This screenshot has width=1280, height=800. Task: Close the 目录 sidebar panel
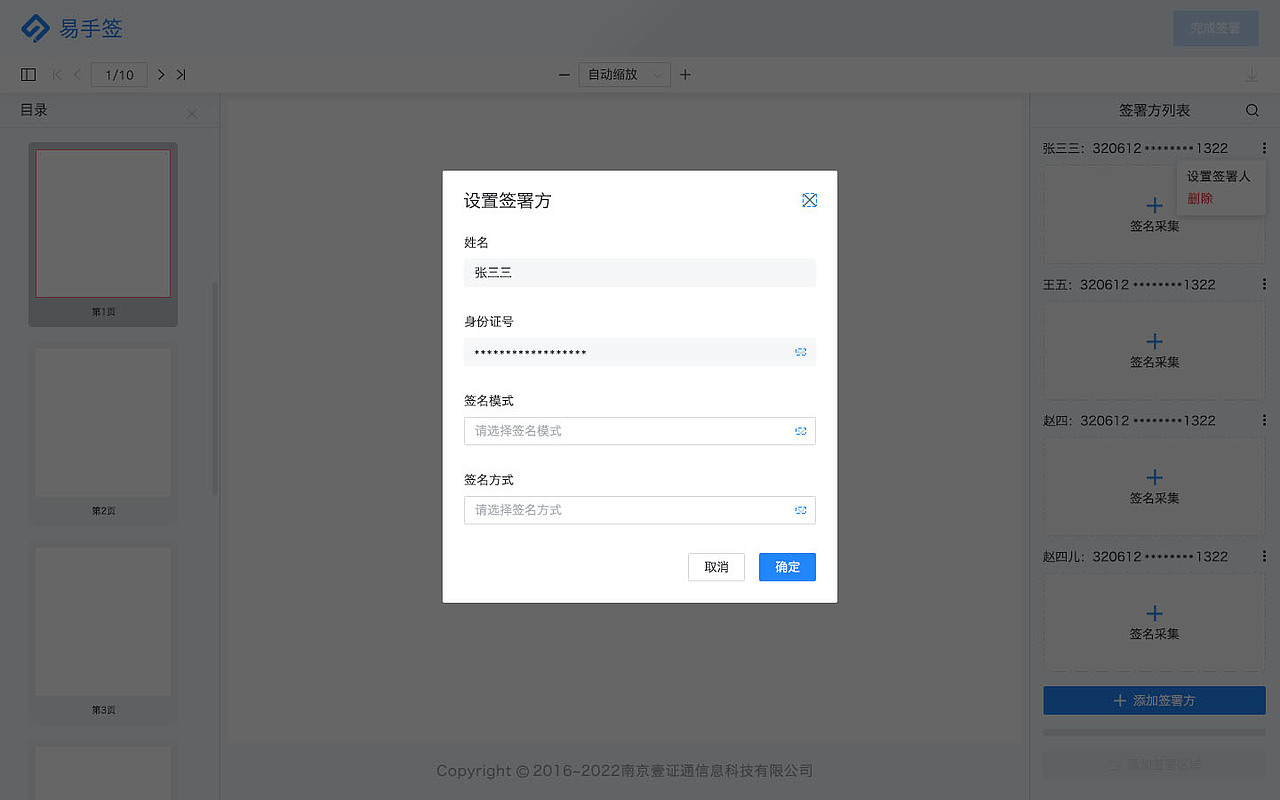point(192,113)
